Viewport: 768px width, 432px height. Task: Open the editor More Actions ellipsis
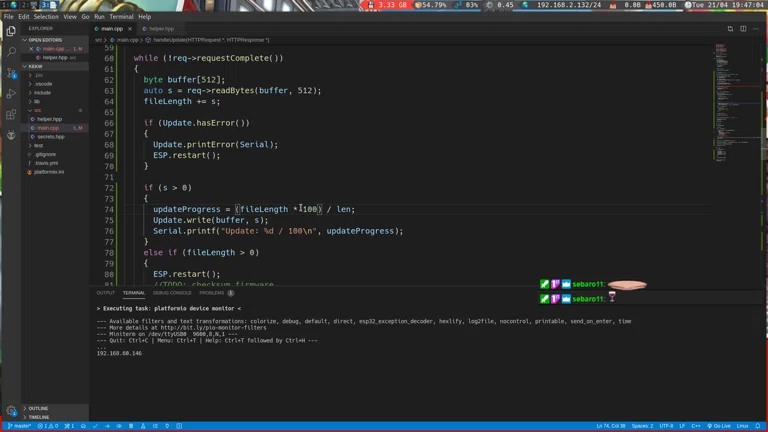756,29
